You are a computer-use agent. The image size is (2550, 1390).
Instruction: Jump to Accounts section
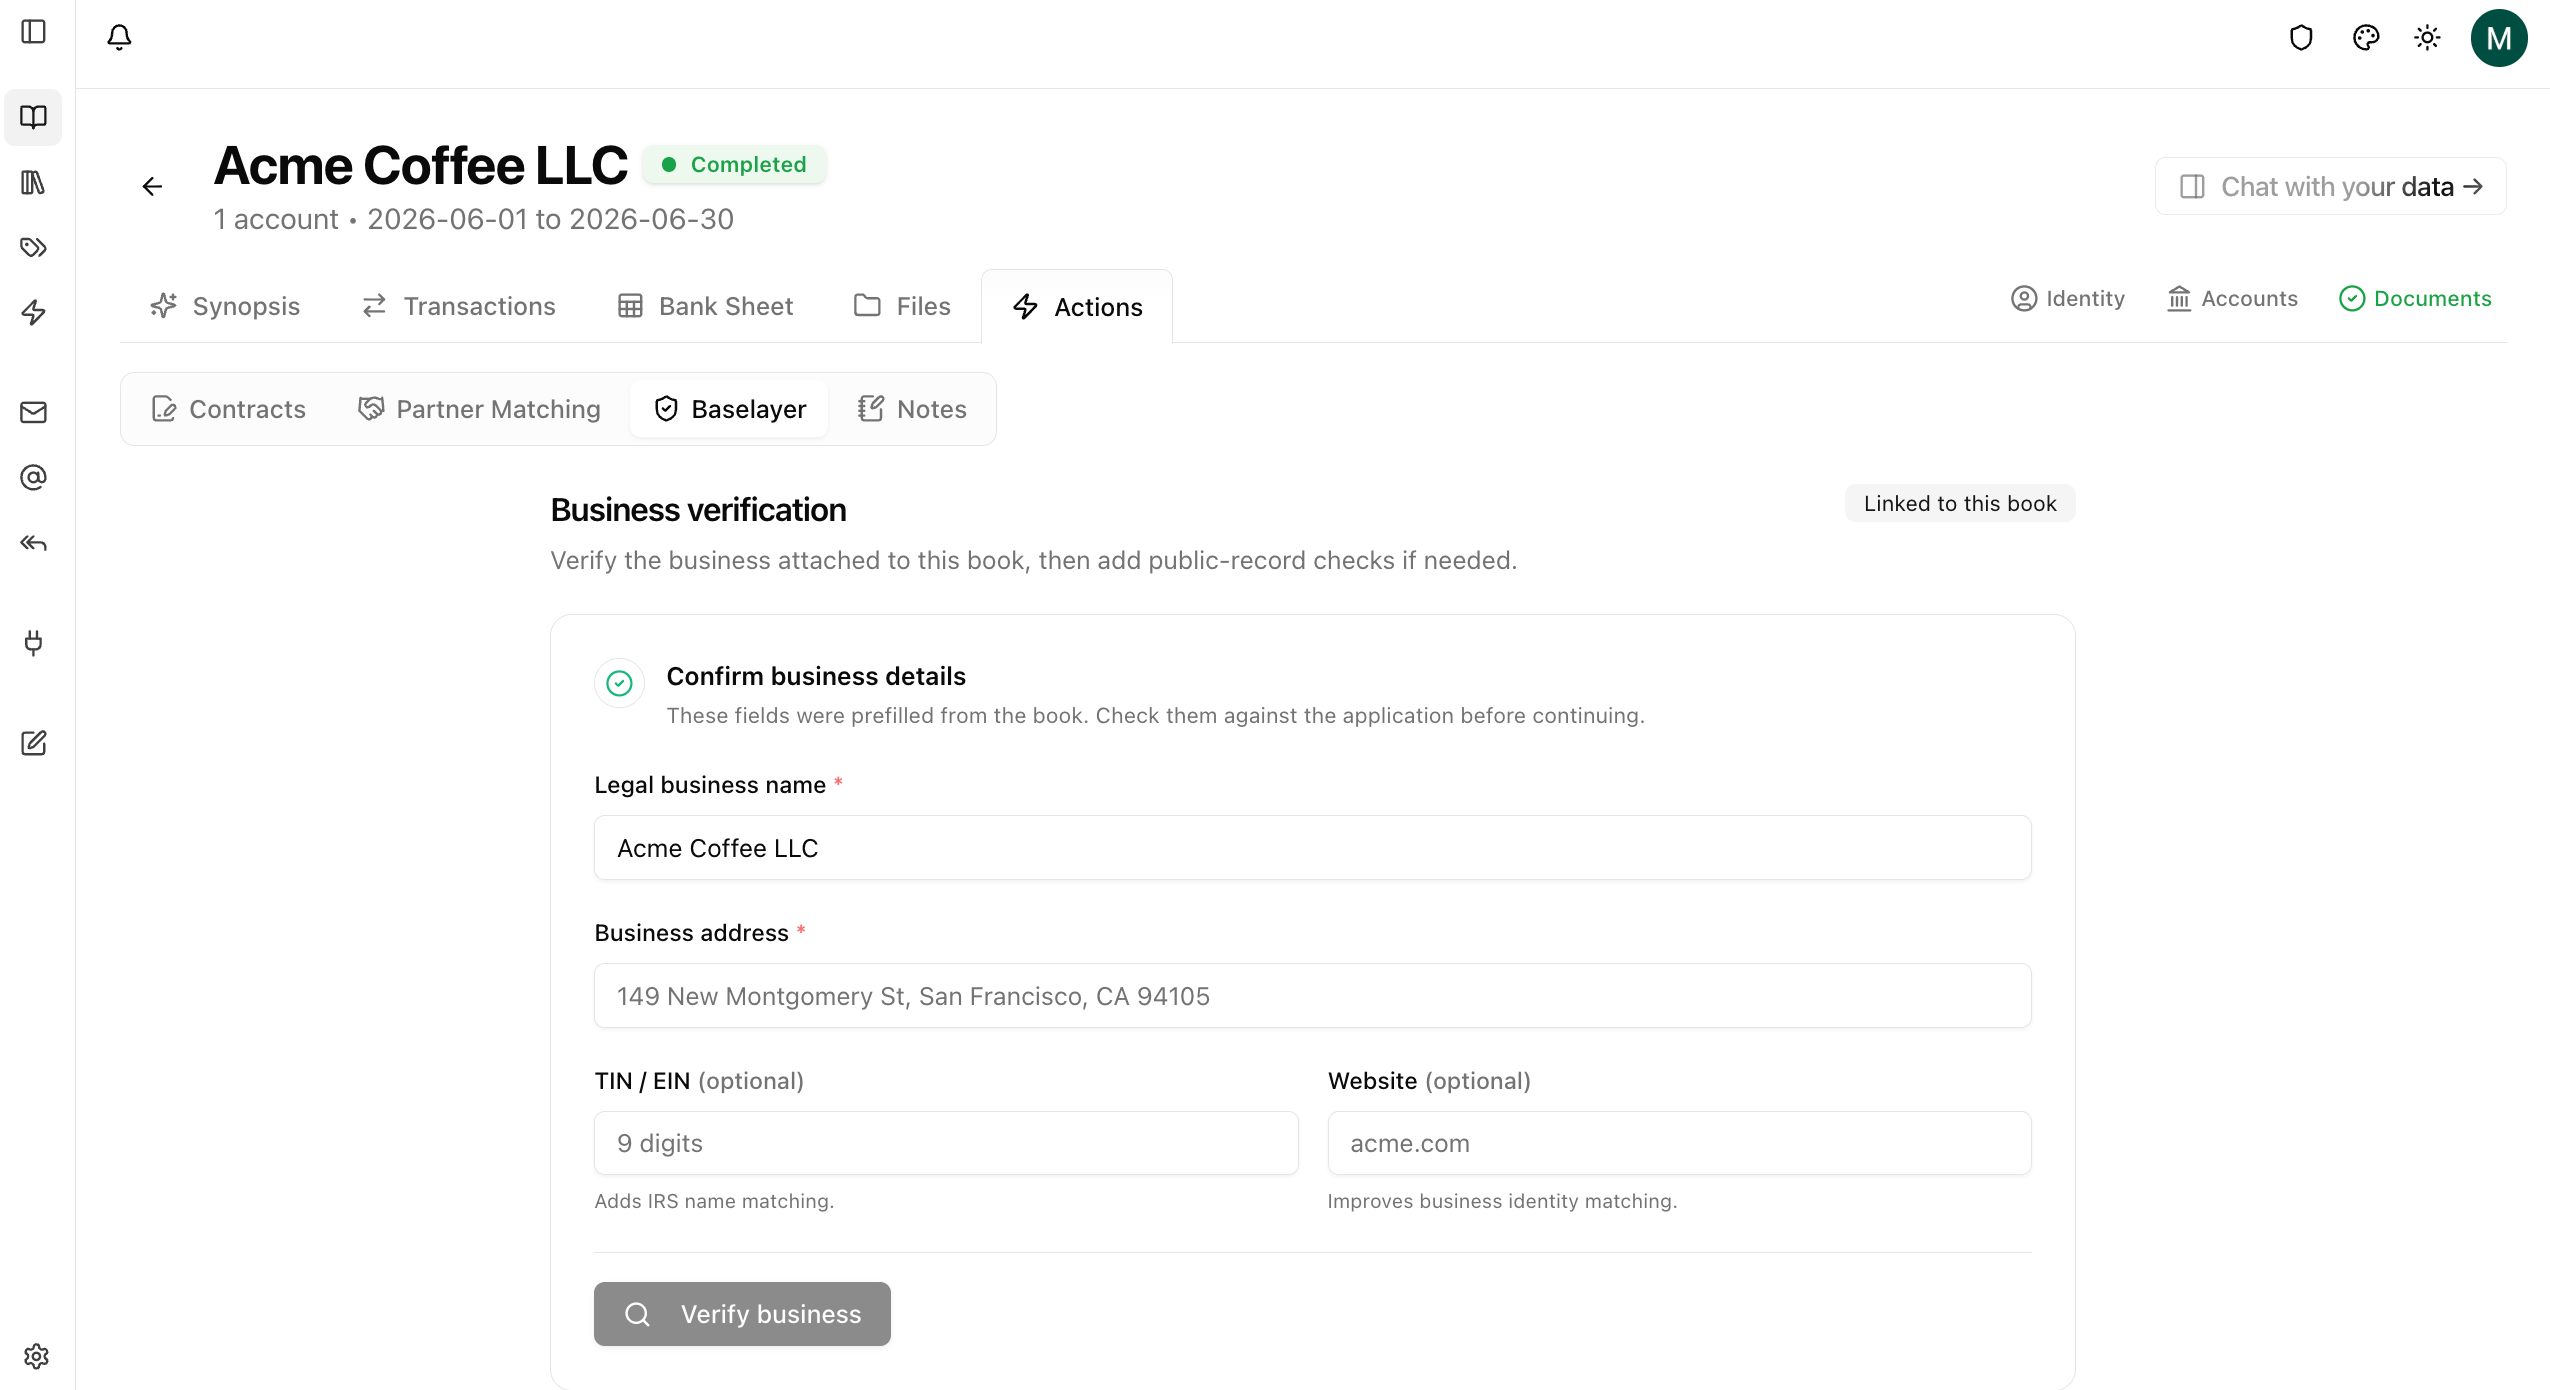pos(2232,299)
